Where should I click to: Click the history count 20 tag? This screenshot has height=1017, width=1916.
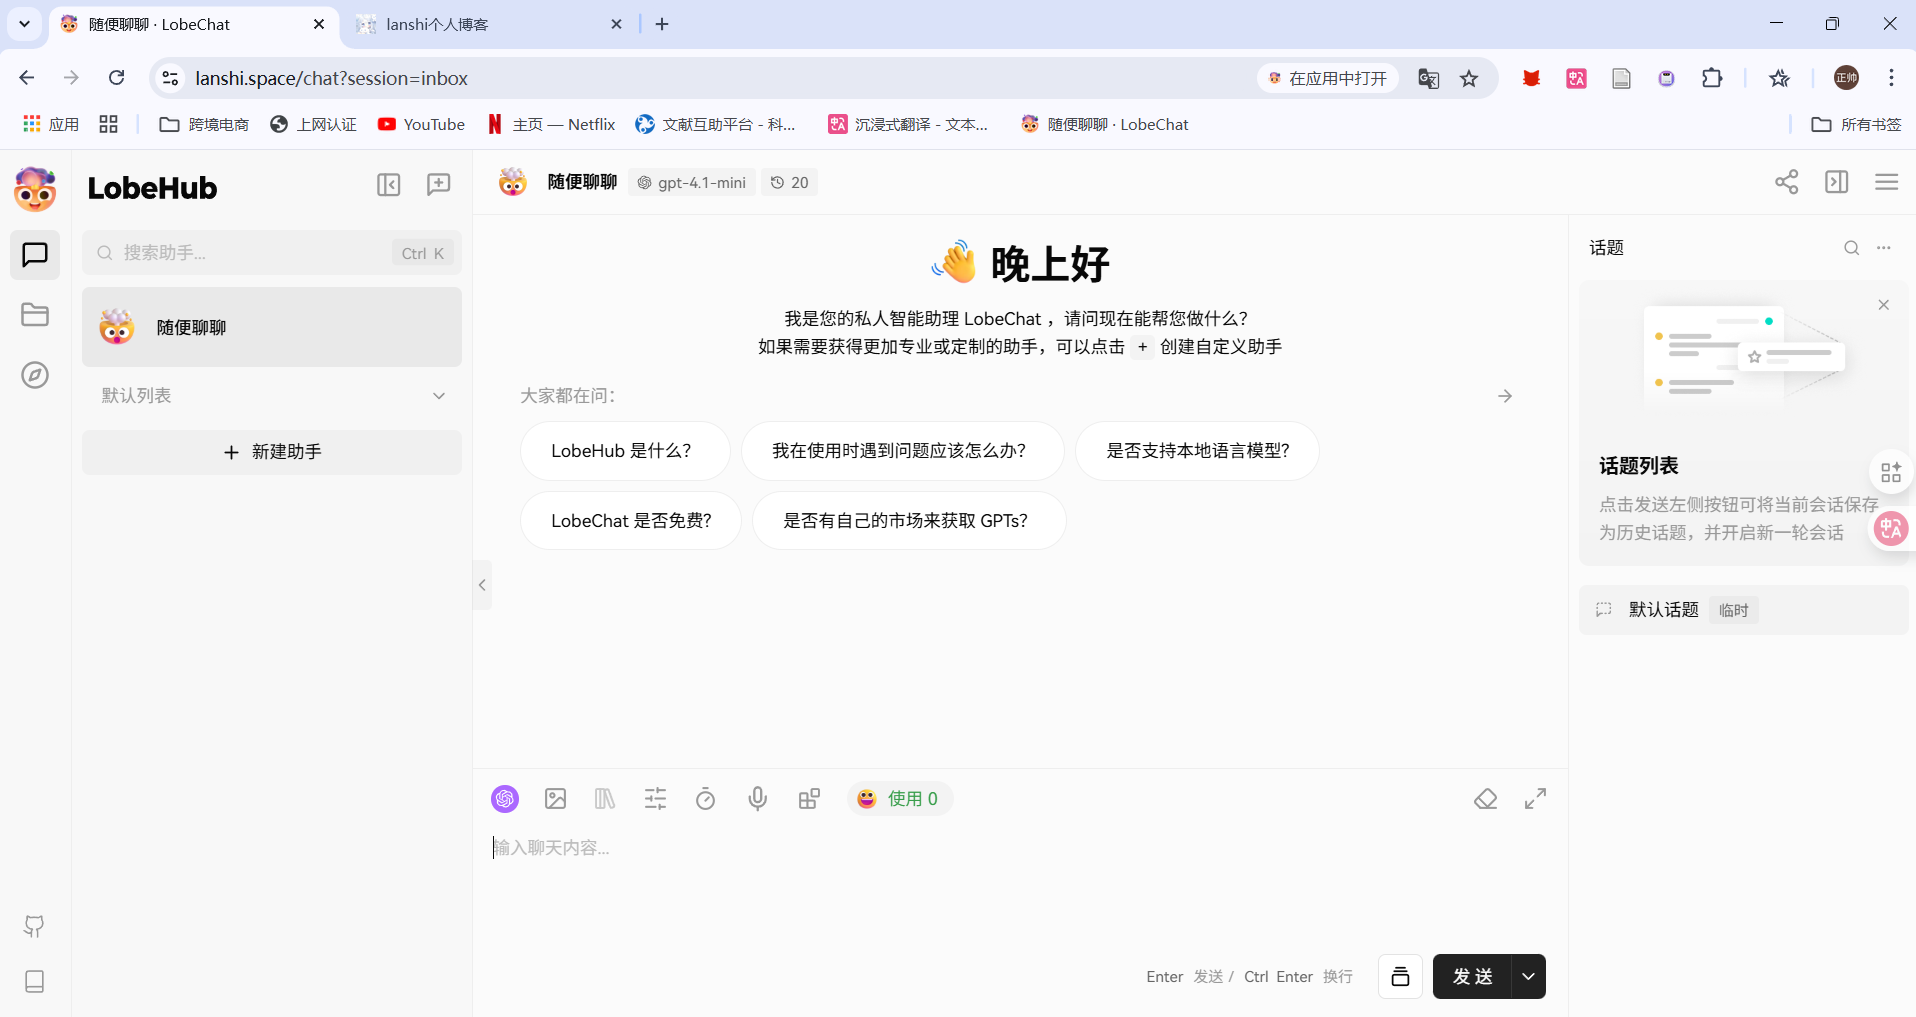tap(789, 182)
